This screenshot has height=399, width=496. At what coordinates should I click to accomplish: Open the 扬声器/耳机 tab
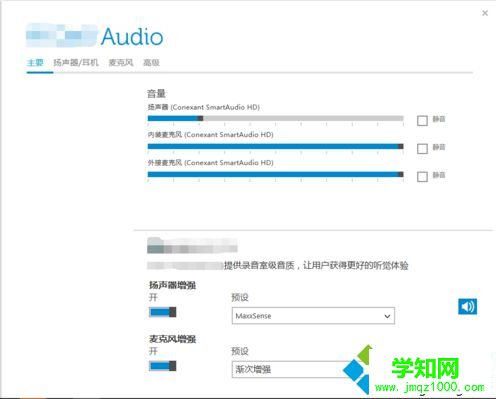[x=76, y=62]
